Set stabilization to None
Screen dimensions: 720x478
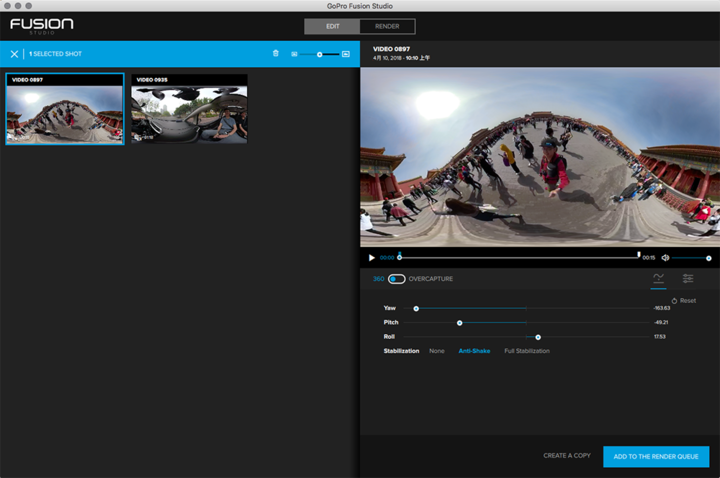(437, 351)
